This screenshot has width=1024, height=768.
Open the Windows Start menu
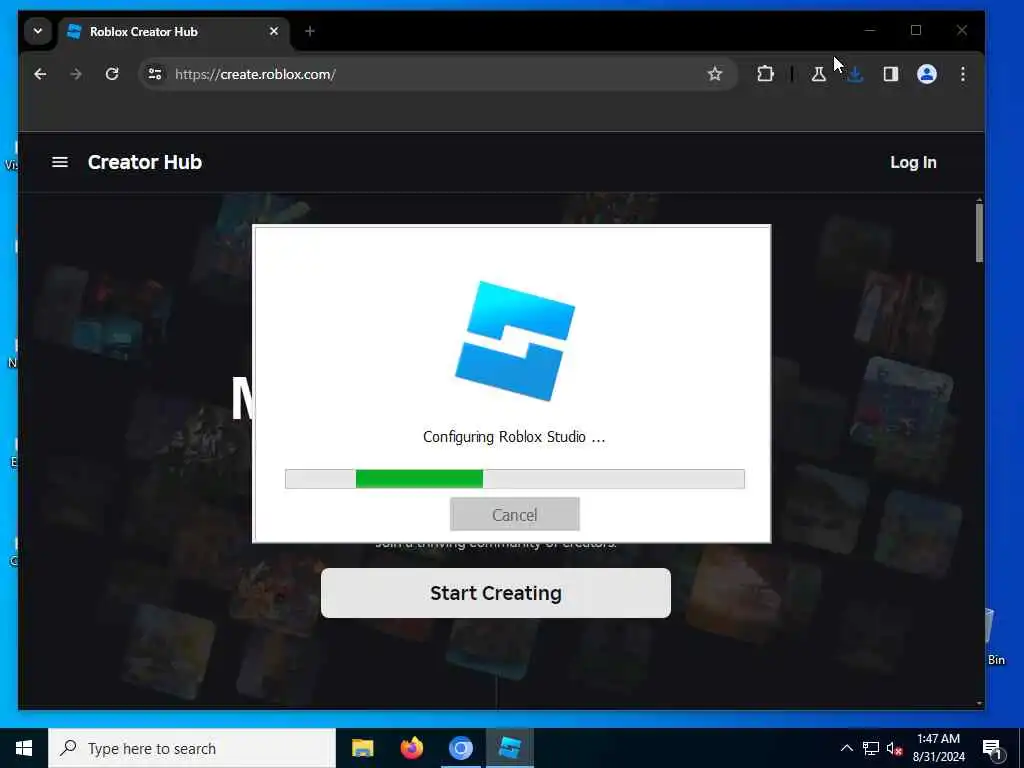coord(24,748)
